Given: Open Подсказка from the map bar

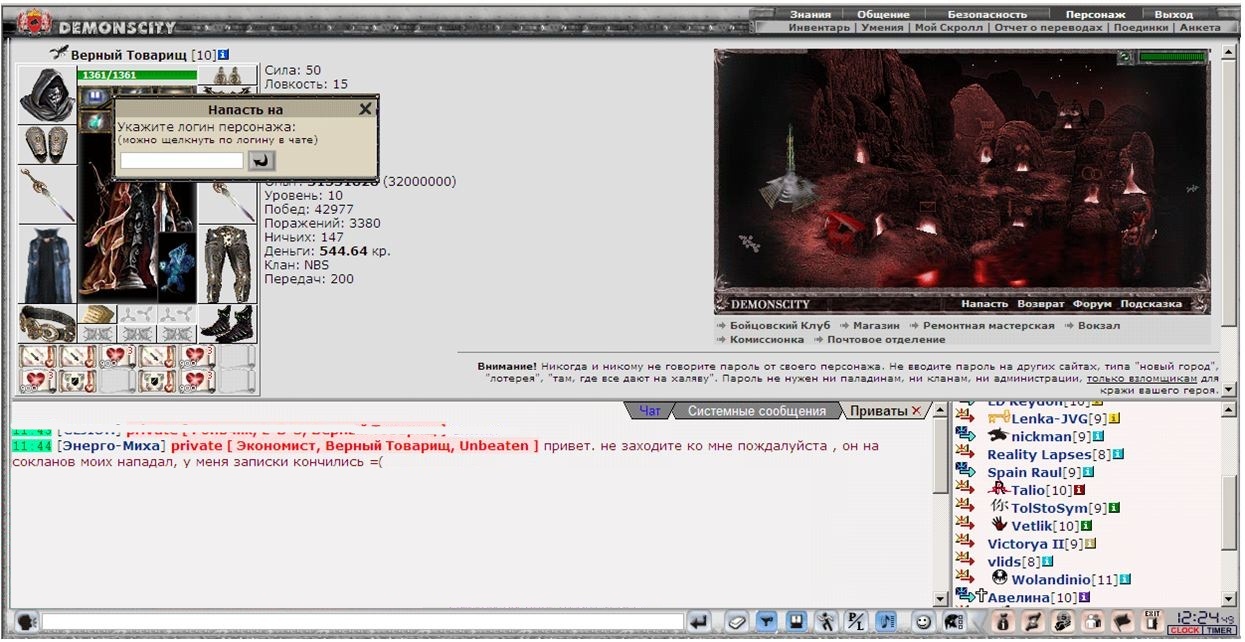Looking at the screenshot, I should [1151, 304].
